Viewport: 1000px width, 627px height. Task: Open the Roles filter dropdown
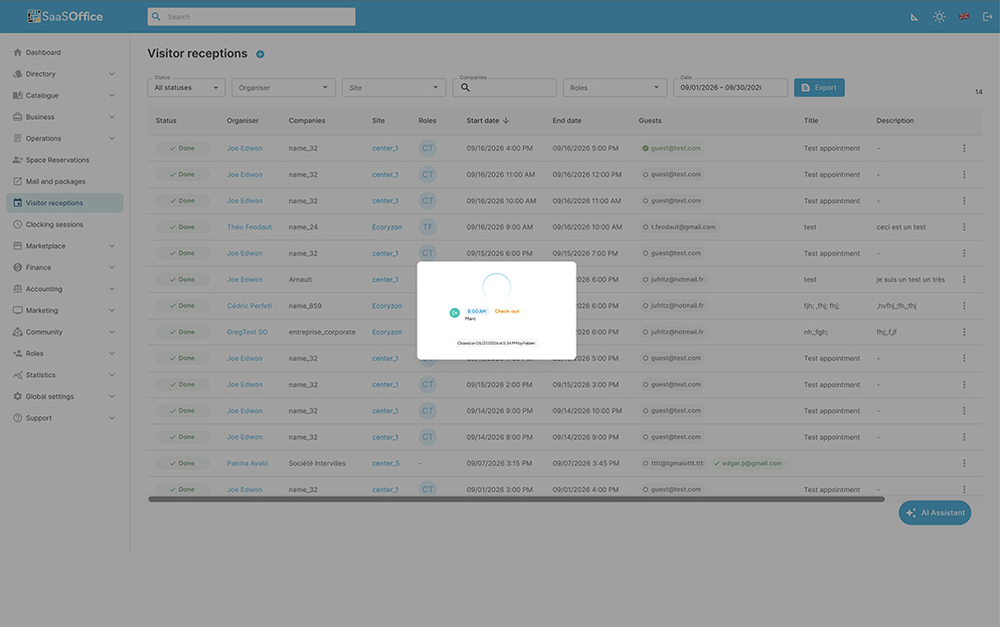[x=614, y=87]
